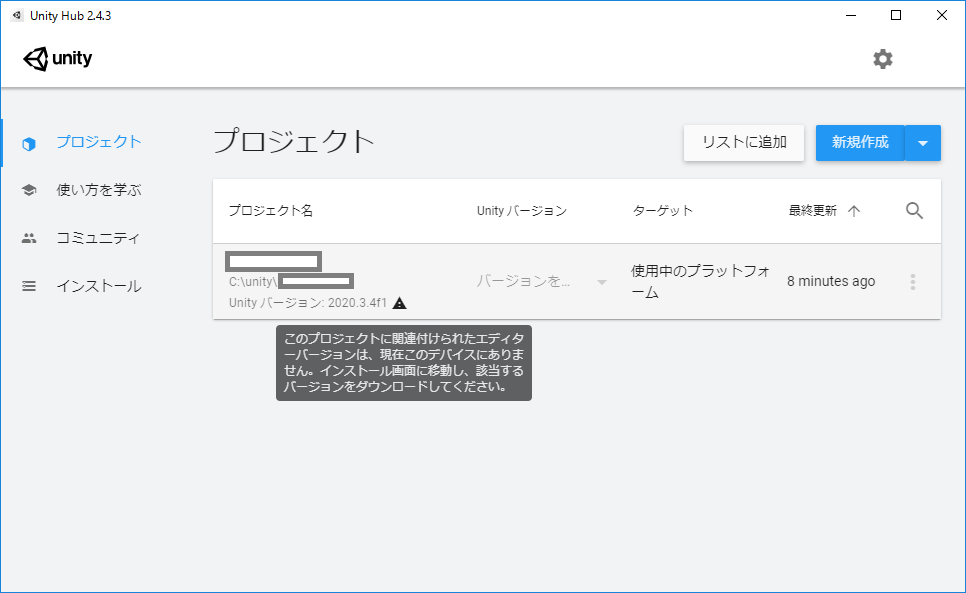Click the 使用中のプラットフォーム target cell
This screenshot has width=966, height=593.
(x=700, y=281)
